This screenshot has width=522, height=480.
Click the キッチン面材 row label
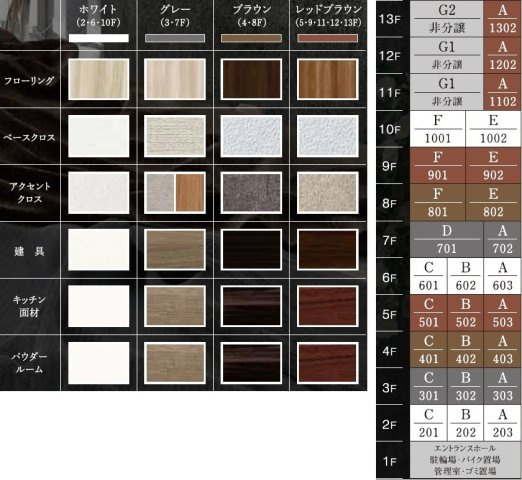[29, 306]
